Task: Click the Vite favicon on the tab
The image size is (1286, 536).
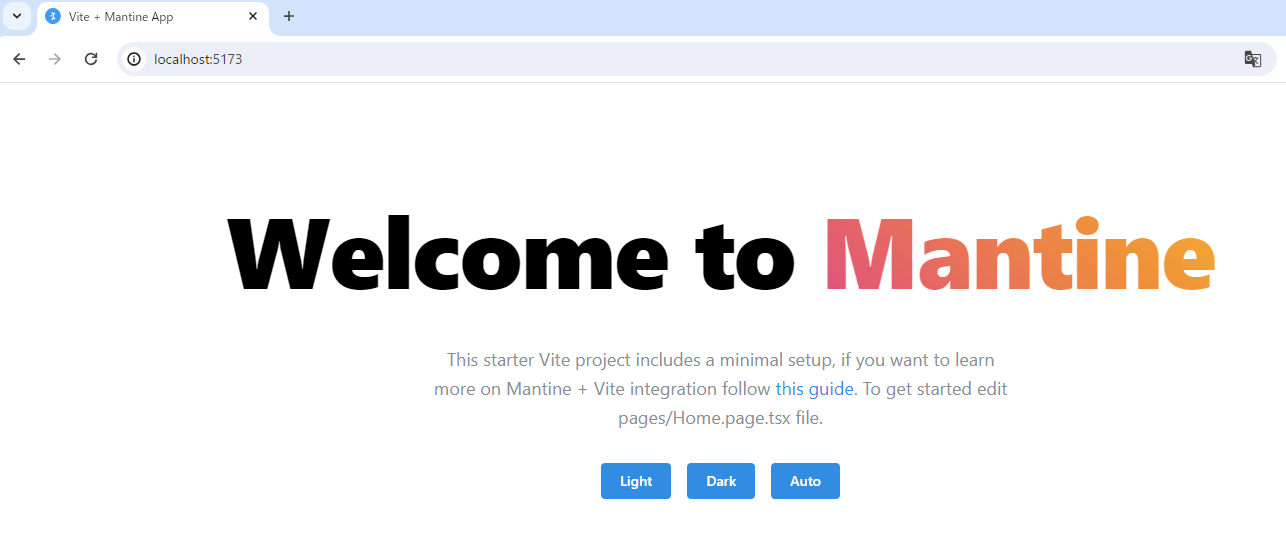Action: (x=53, y=17)
